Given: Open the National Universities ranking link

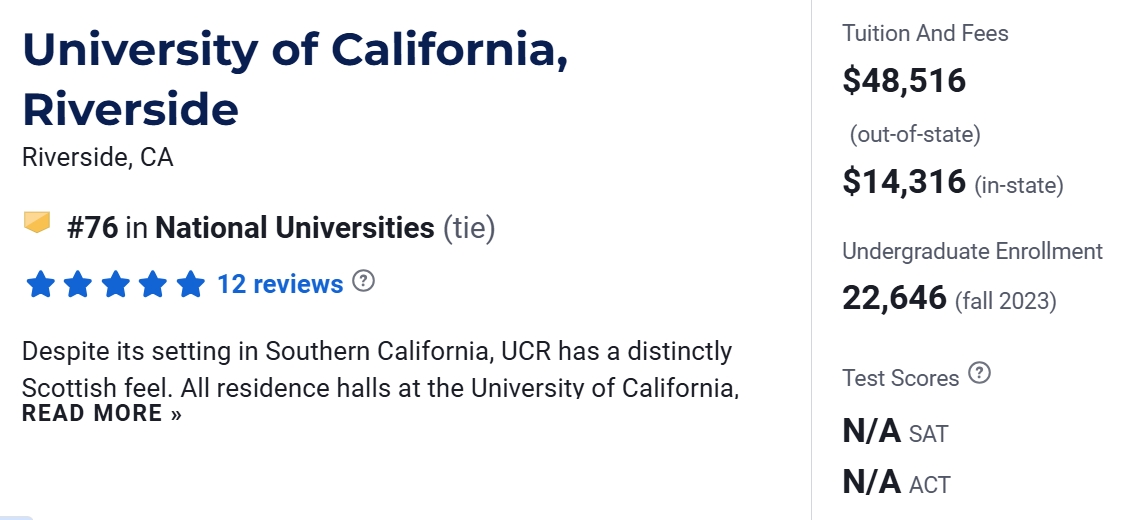Looking at the screenshot, I should [x=295, y=228].
